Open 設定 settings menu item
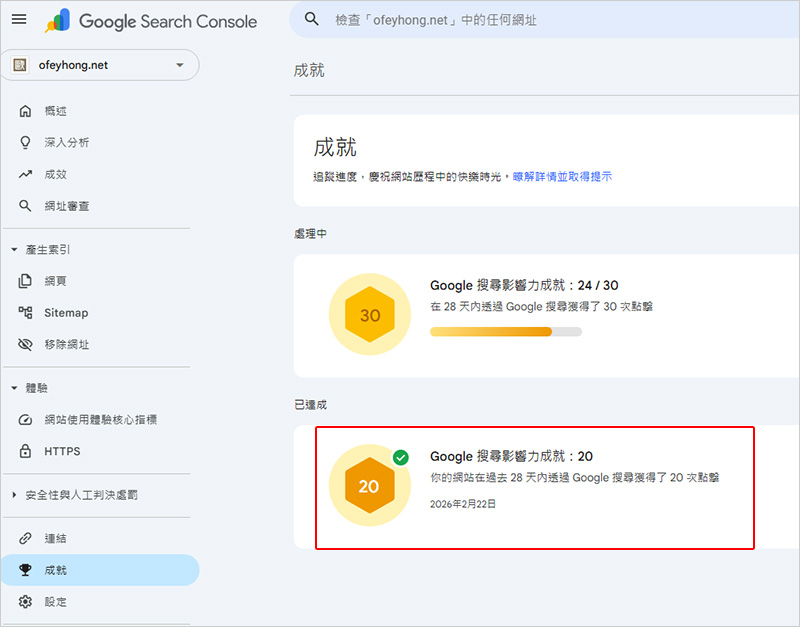Image resolution: width=800 pixels, height=627 pixels. 56,602
